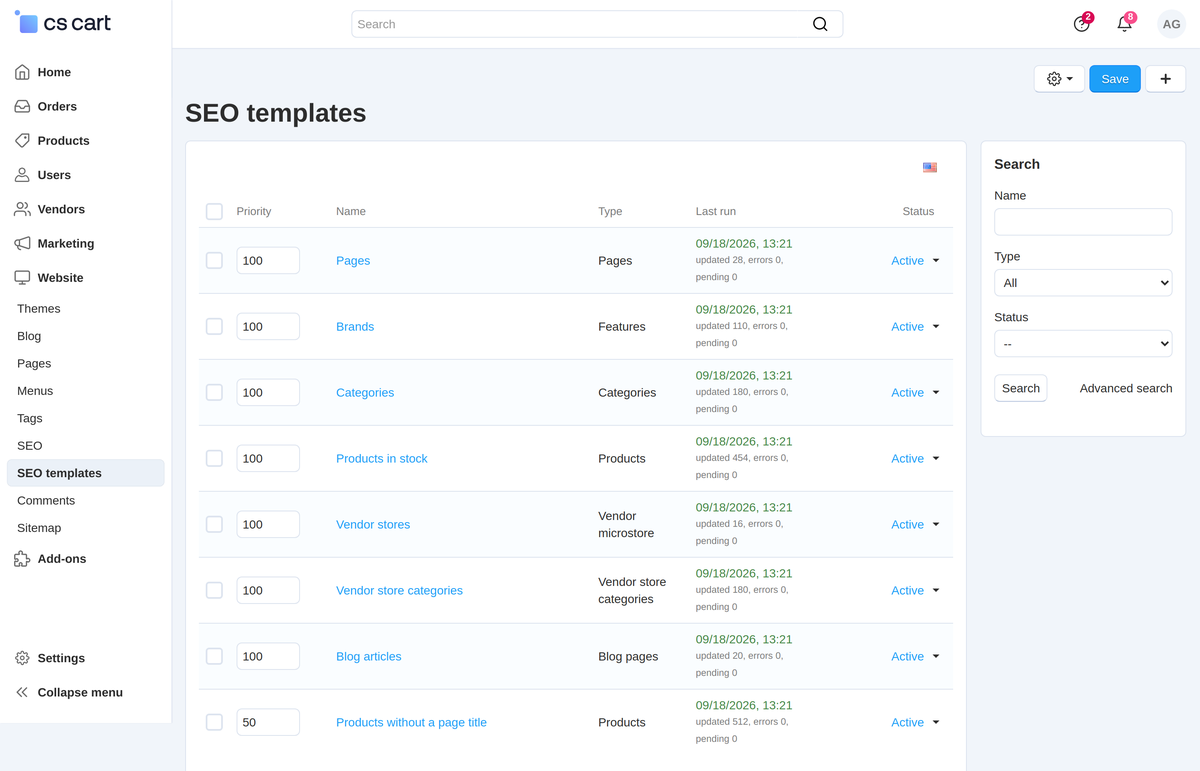
Task: Click the Home house icon in sidebar
Action: 22,72
